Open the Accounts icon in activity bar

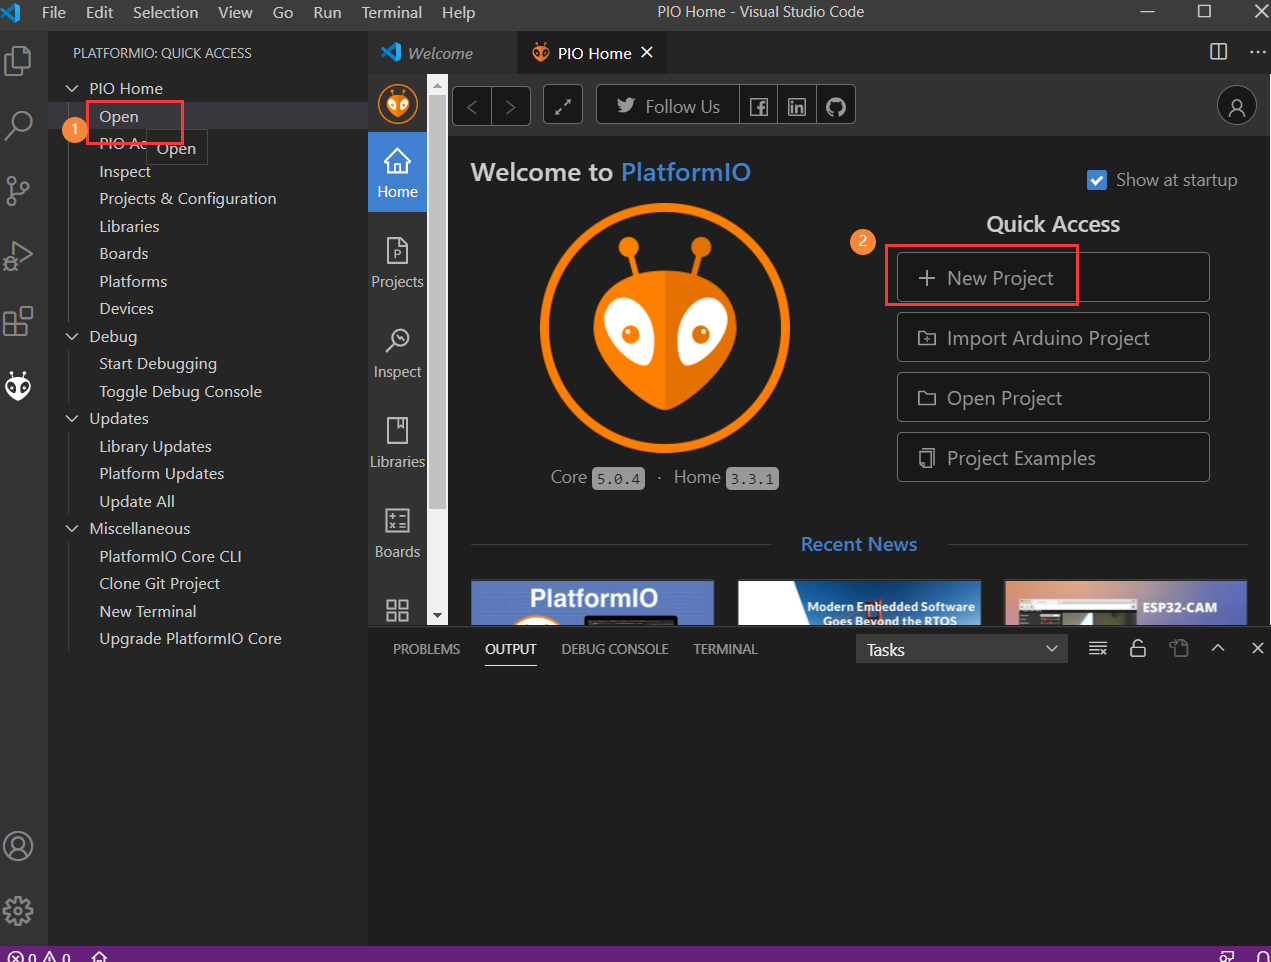pos(18,846)
